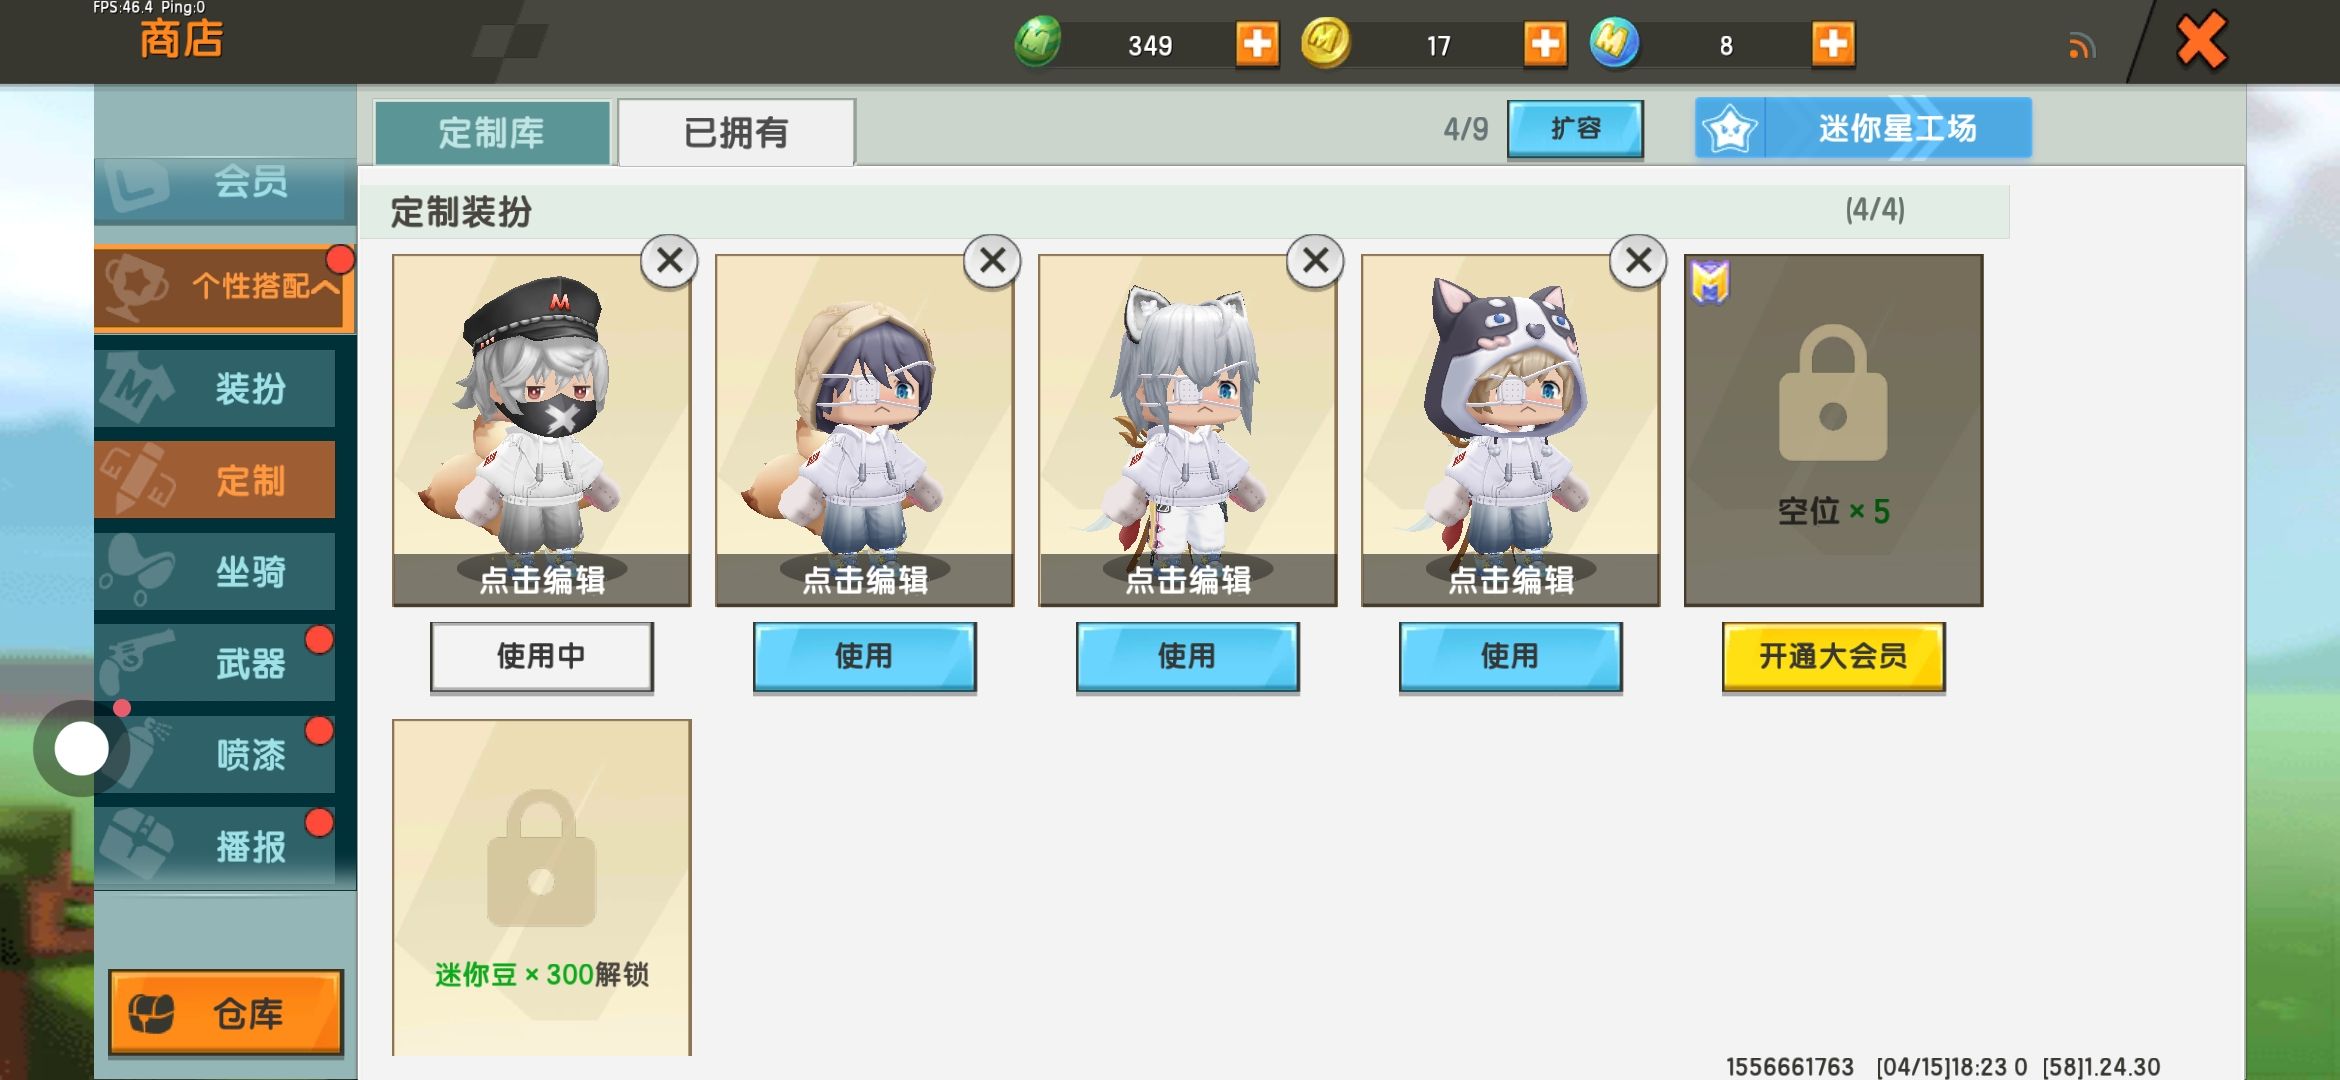
Task: Click 使用 under the beige hoodie outfit
Action: (x=864, y=656)
